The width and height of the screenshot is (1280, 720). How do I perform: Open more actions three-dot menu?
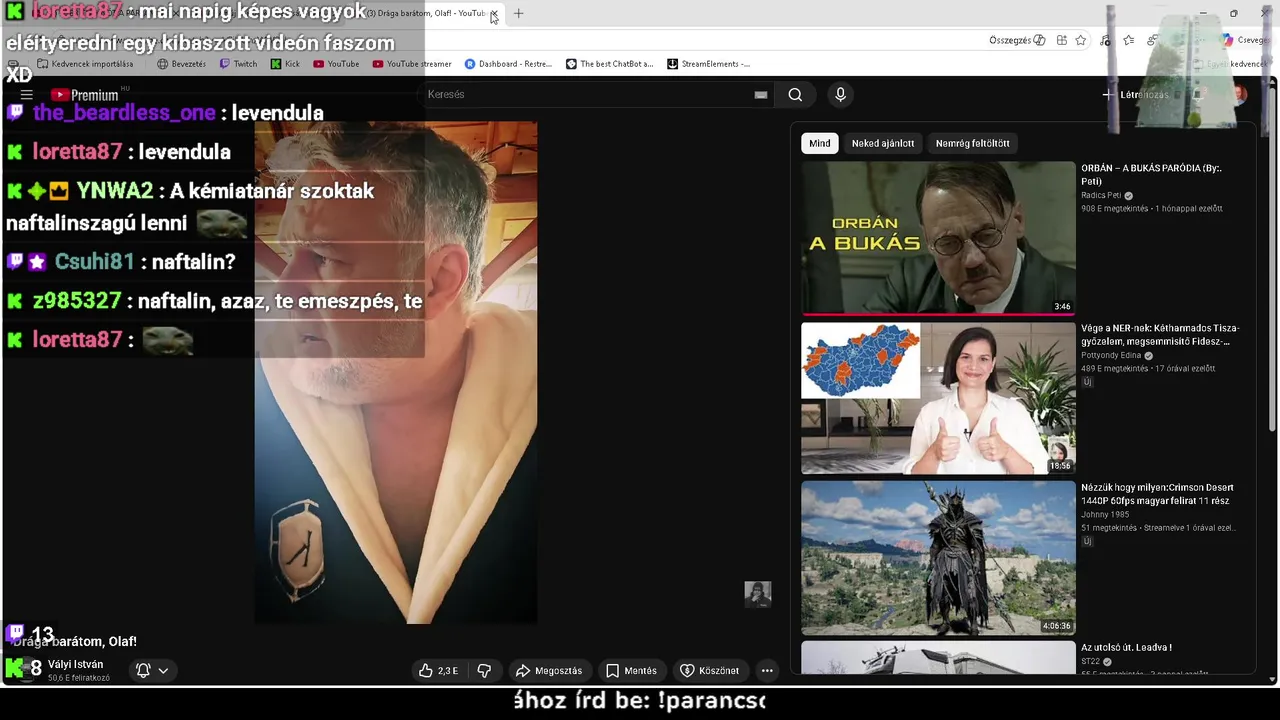[x=767, y=670]
